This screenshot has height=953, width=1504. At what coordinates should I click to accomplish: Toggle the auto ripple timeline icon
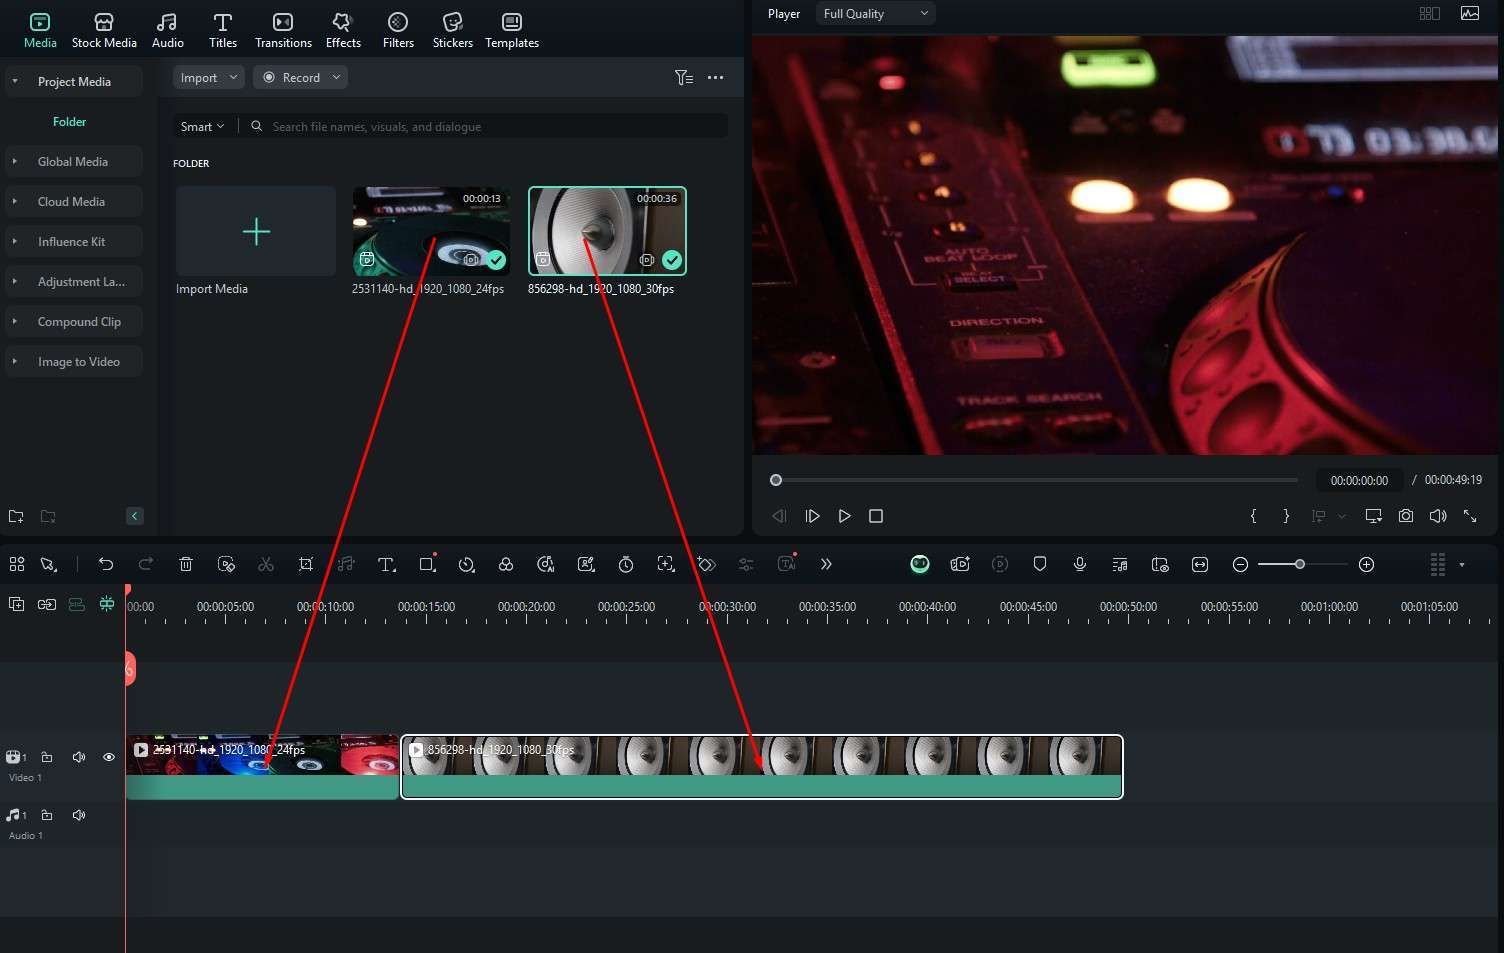coord(76,604)
